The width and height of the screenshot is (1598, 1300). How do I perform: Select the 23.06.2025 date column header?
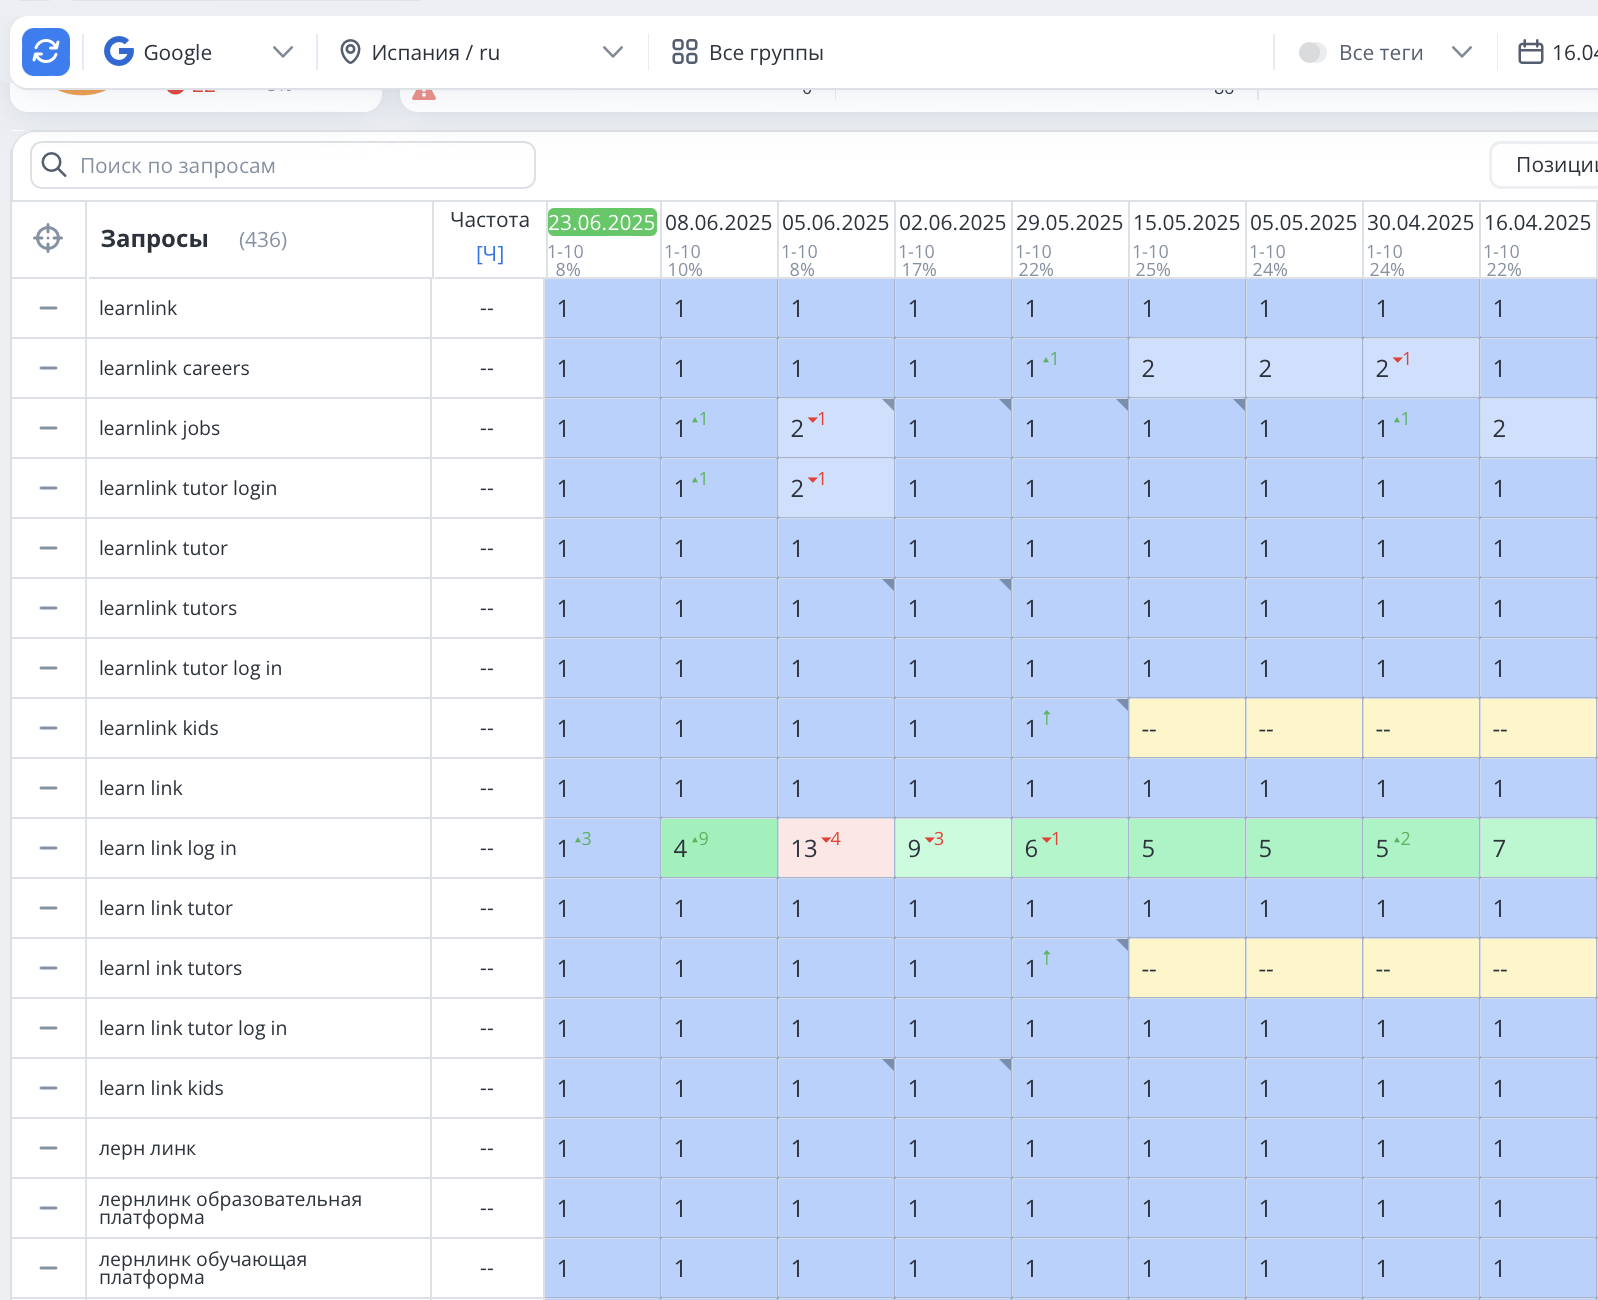(601, 222)
